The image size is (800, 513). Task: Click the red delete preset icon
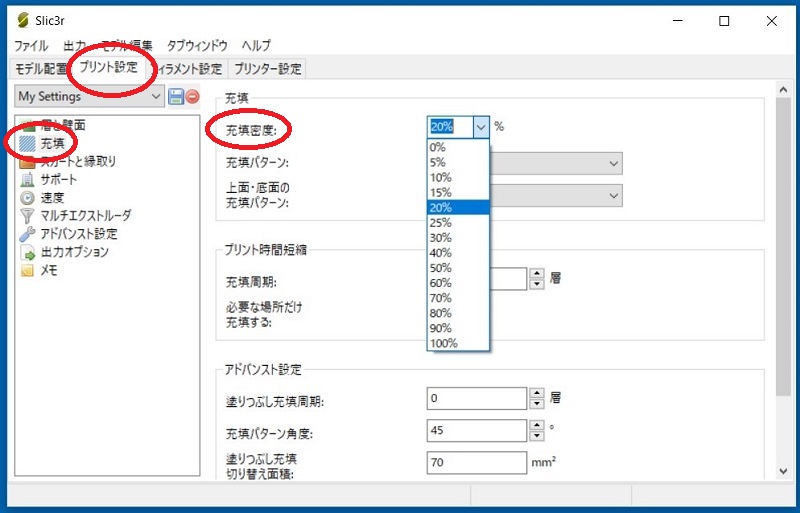[x=192, y=96]
